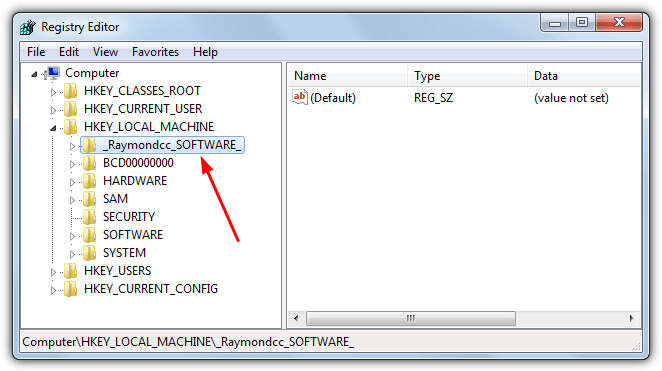
Task: Open the Edit menu
Action: pyautogui.click(x=69, y=52)
